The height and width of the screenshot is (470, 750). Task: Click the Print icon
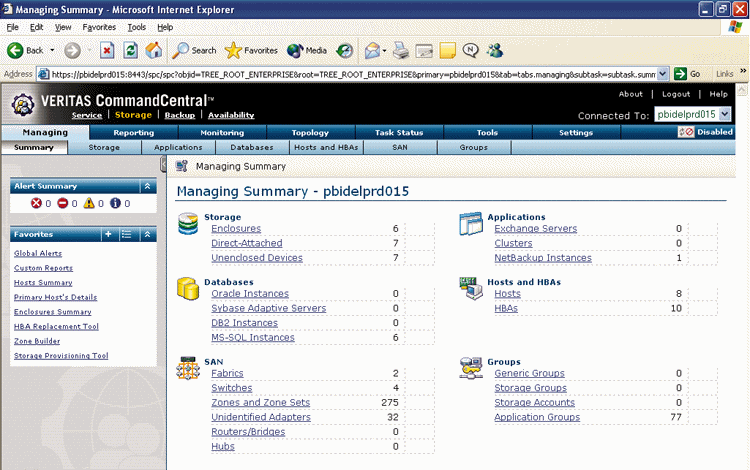[x=401, y=50]
